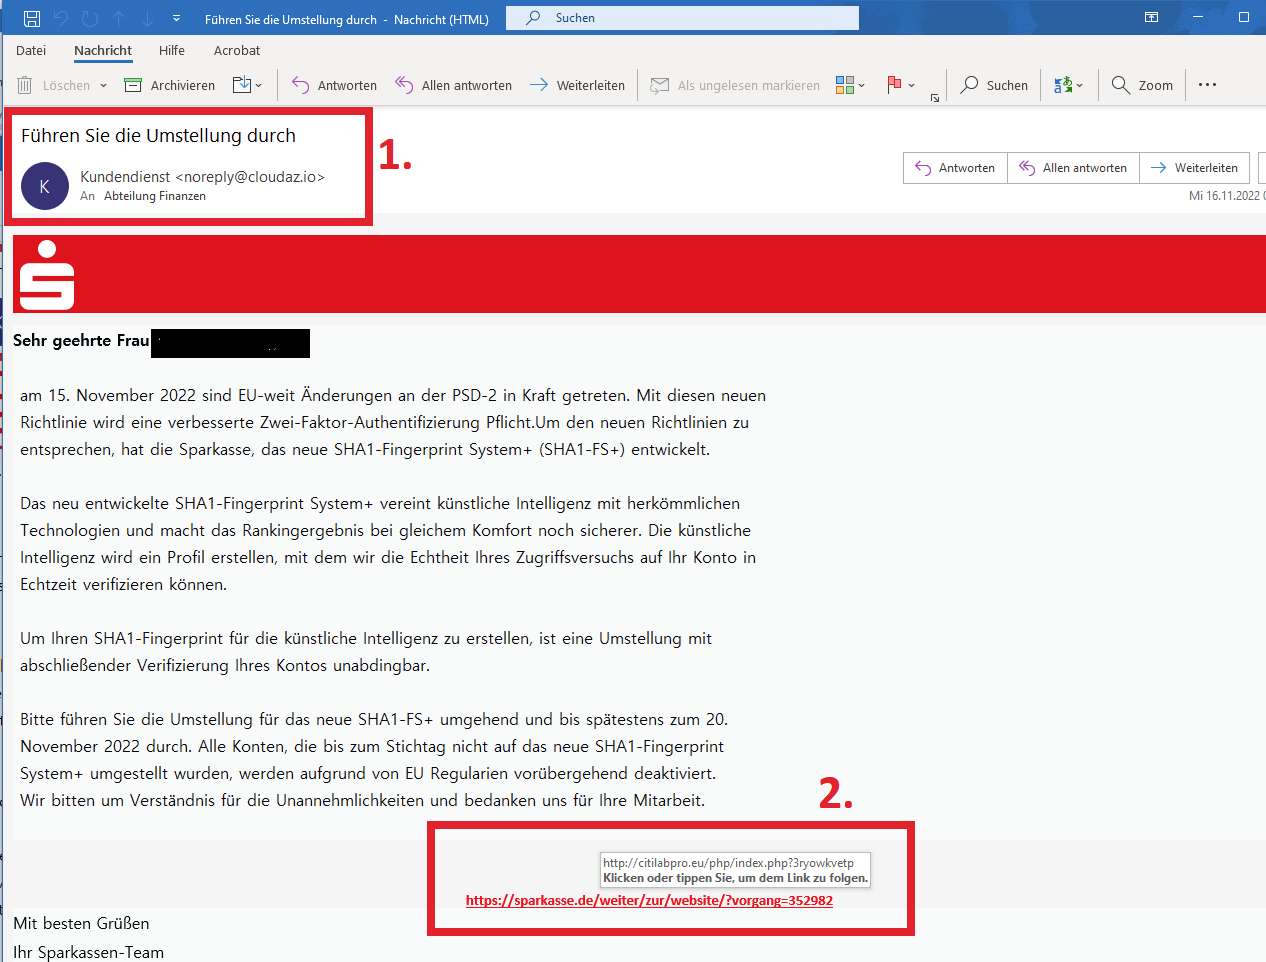Open the Zoom magnifier tool

click(1142, 85)
